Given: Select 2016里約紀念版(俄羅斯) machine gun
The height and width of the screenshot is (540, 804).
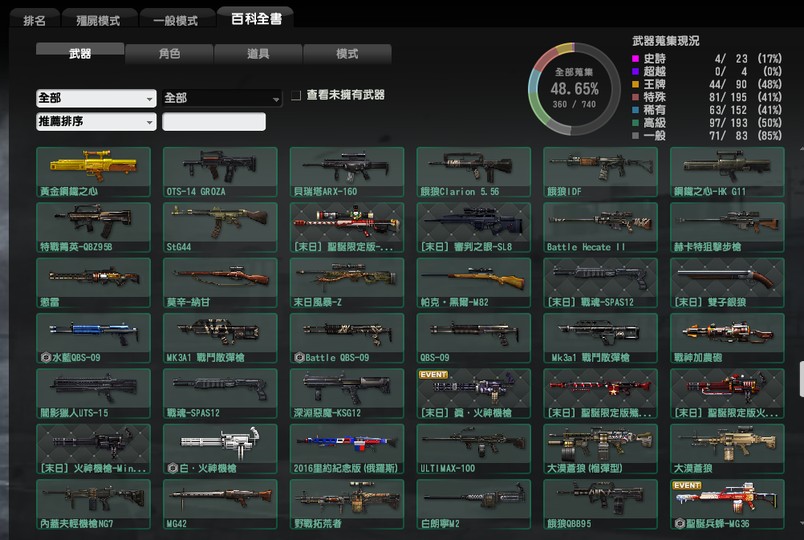Looking at the screenshot, I should point(347,449).
